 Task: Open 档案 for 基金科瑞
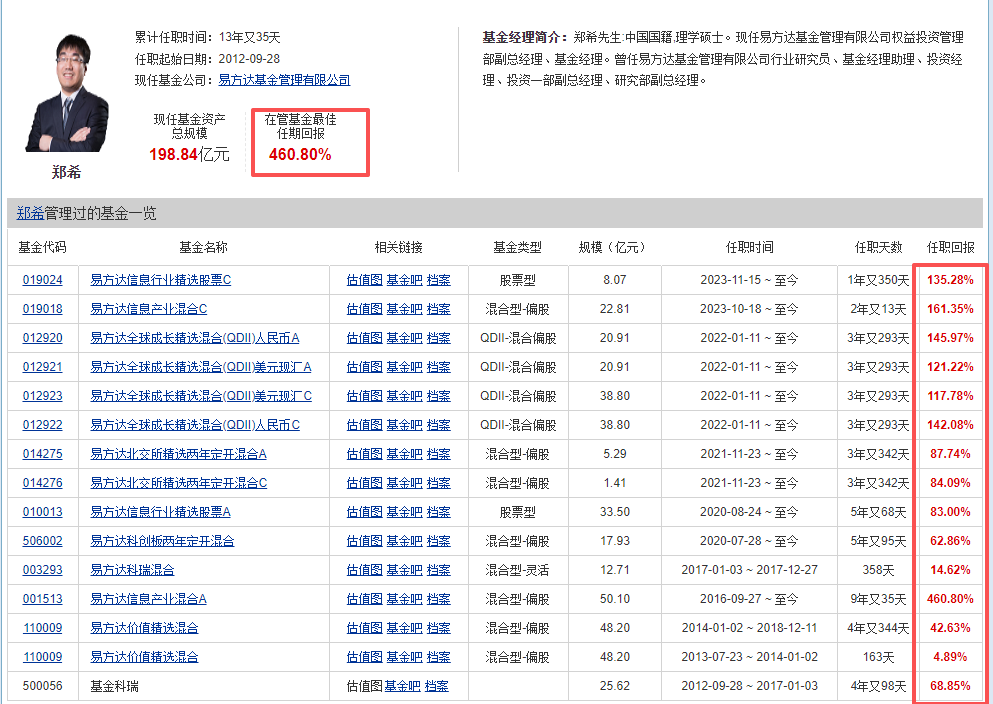click(436, 686)
